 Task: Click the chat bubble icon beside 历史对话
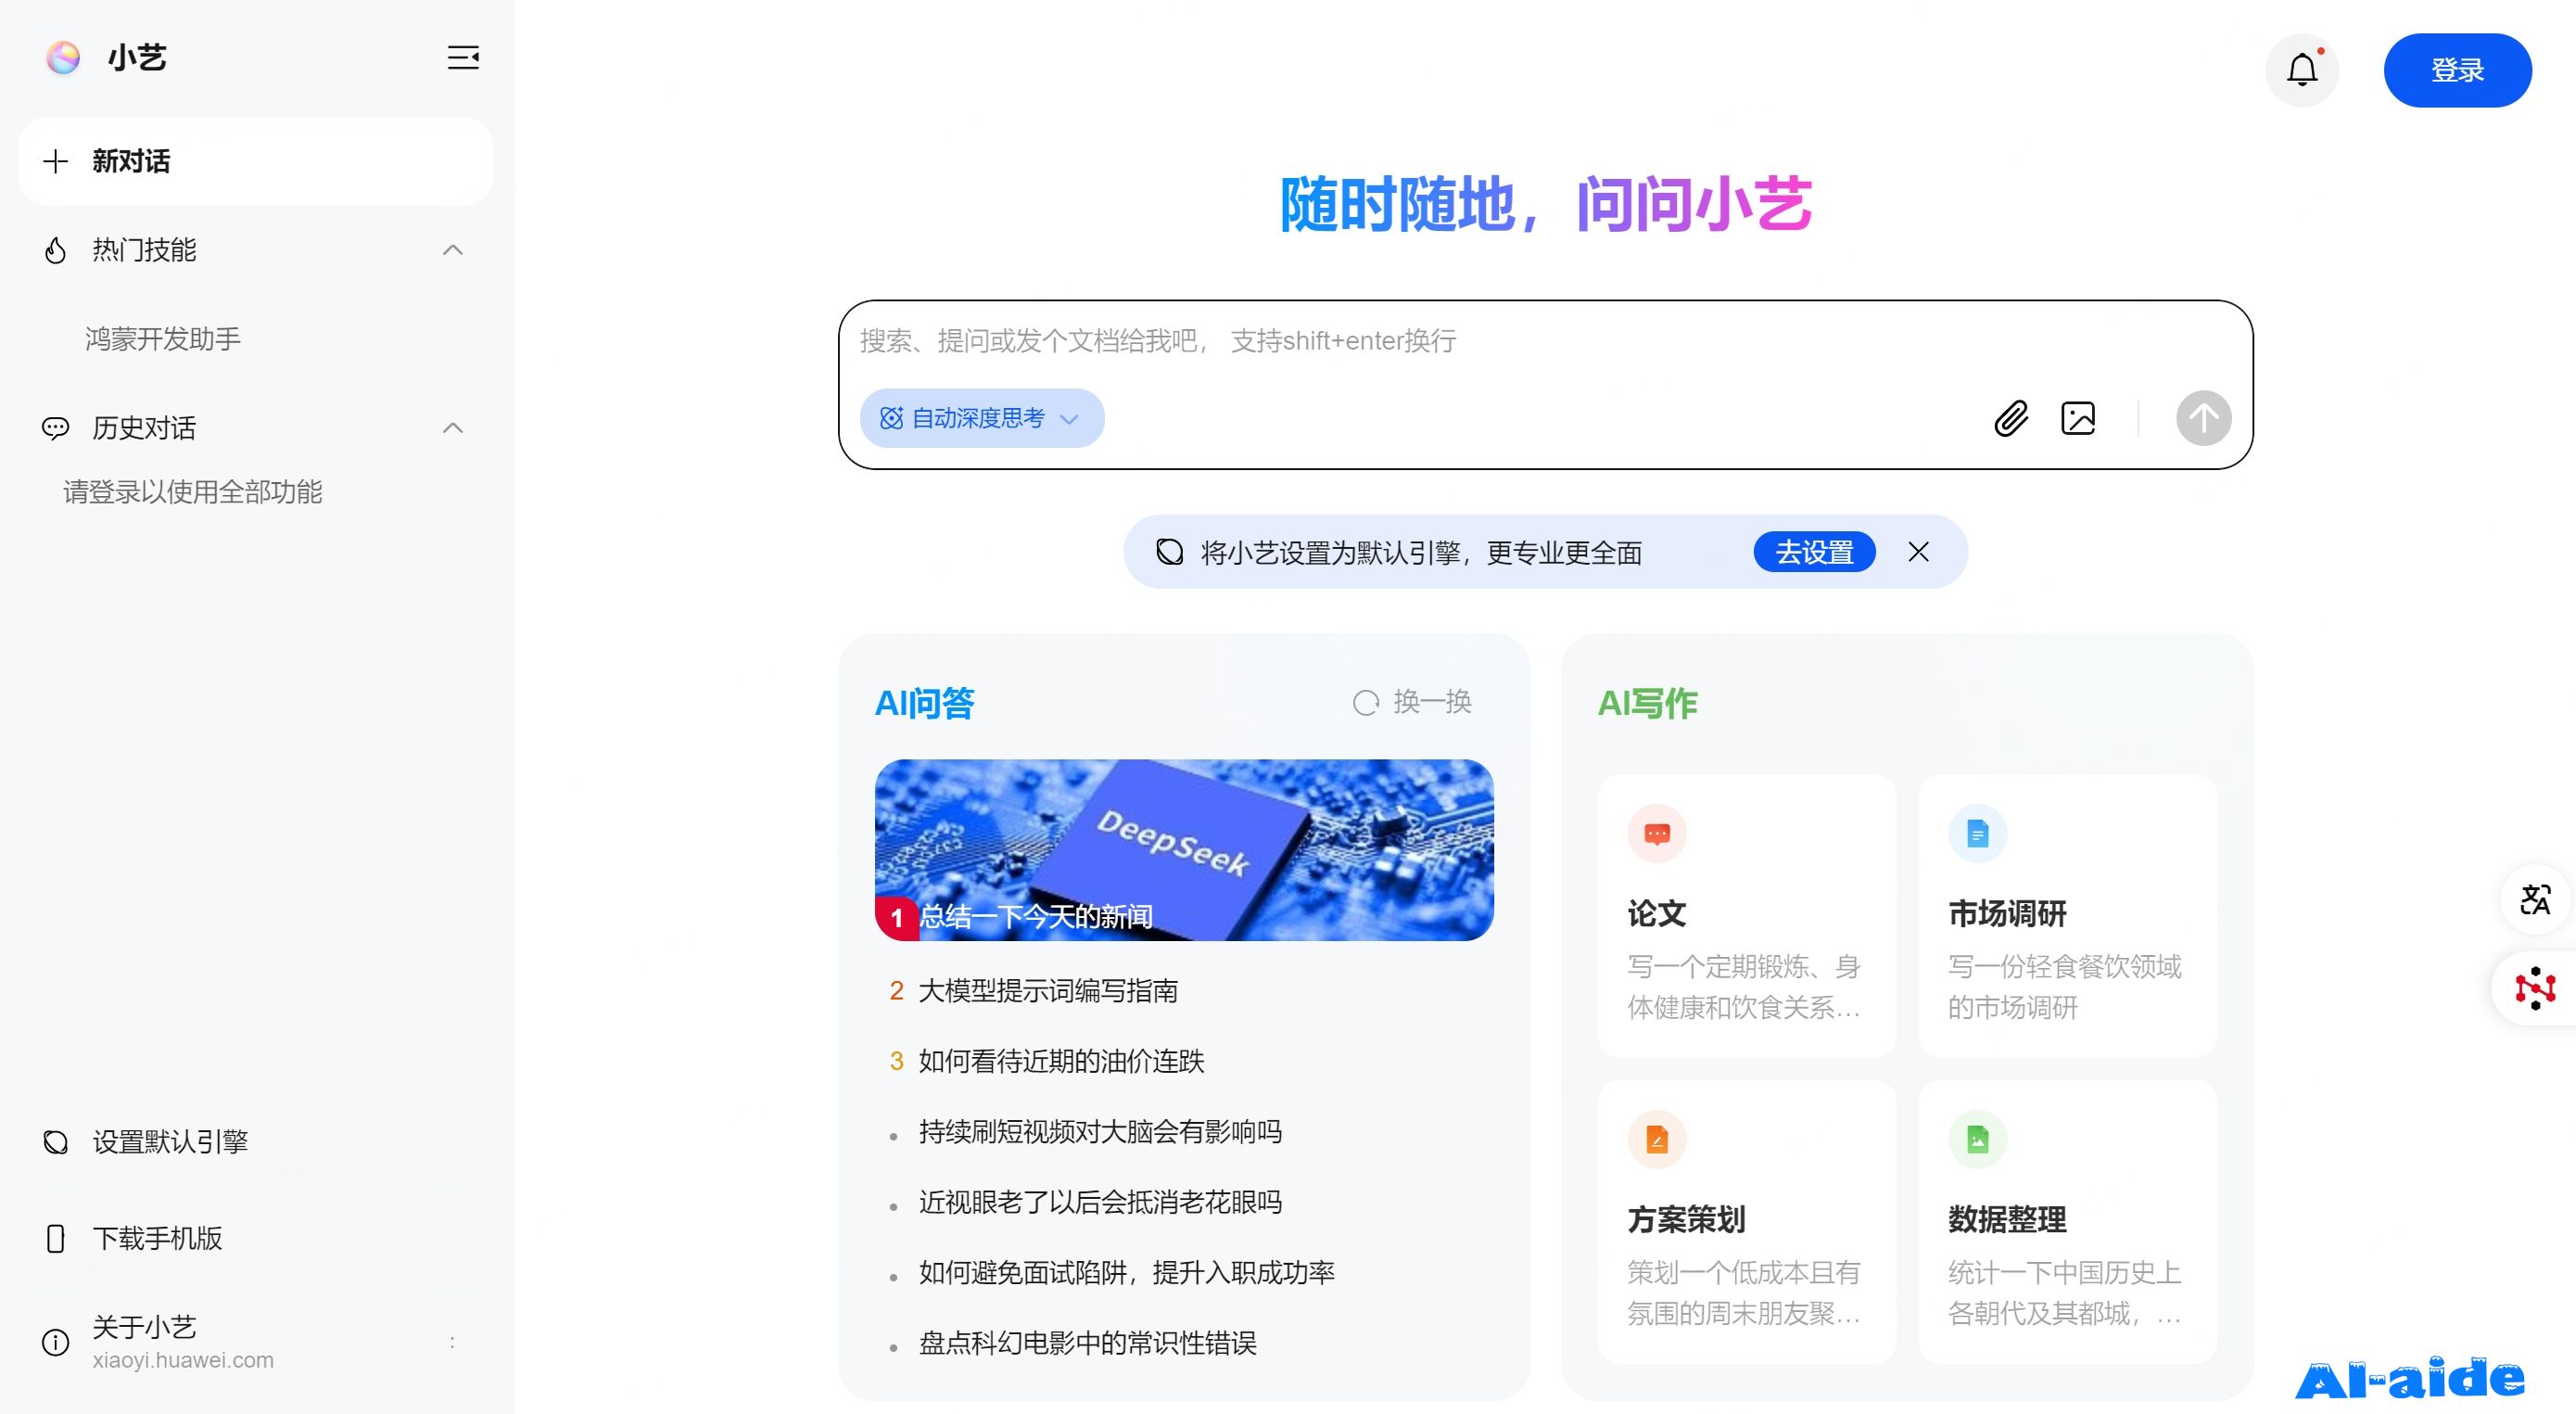(x=56, y=428)
